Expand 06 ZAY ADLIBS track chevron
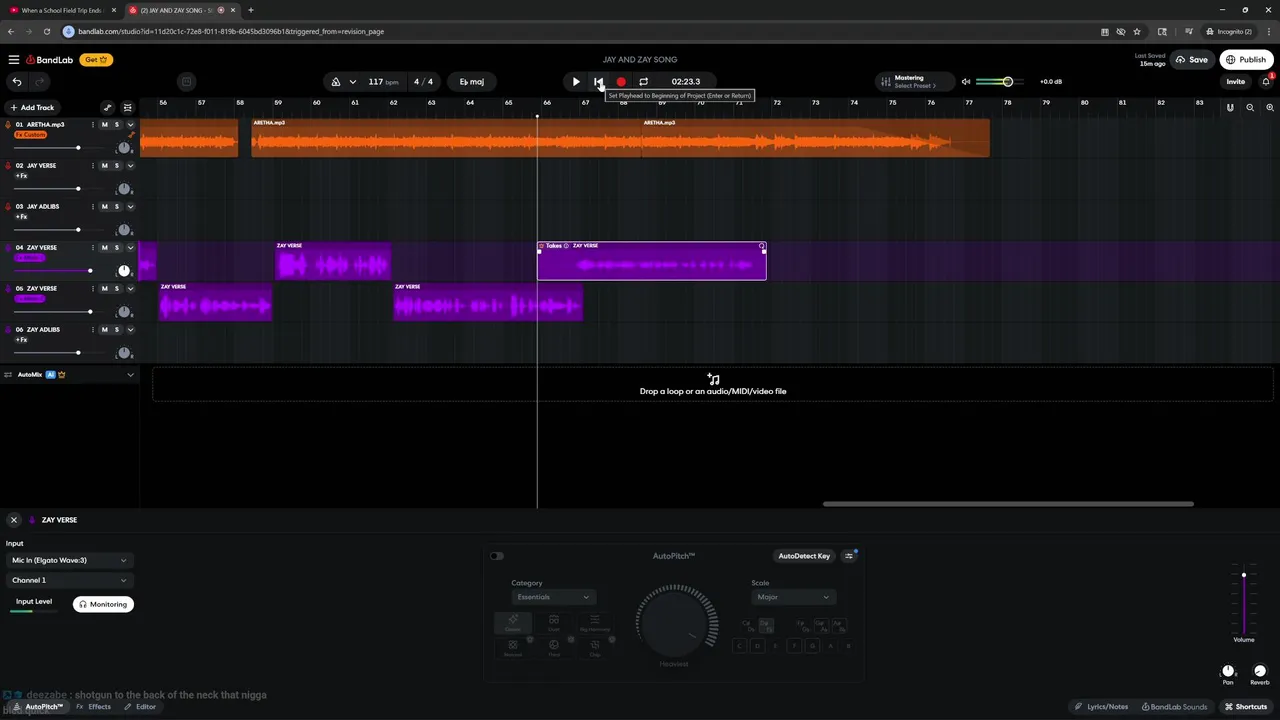 [x=130, y=330]
